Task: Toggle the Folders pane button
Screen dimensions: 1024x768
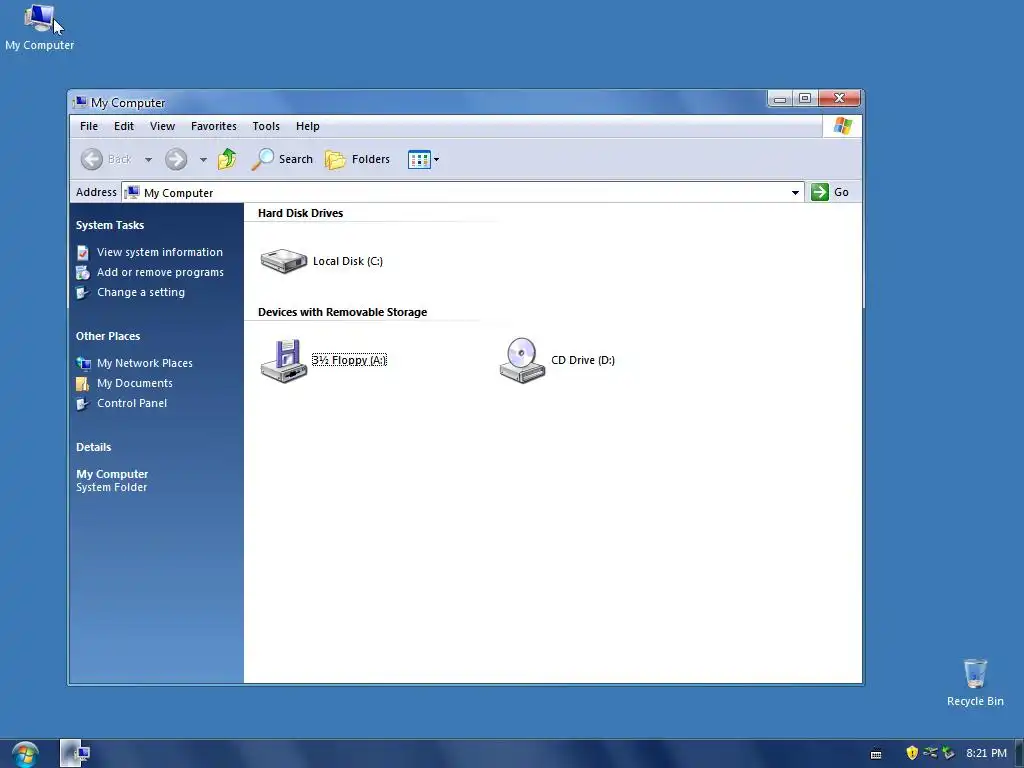Action: [357, 159]
